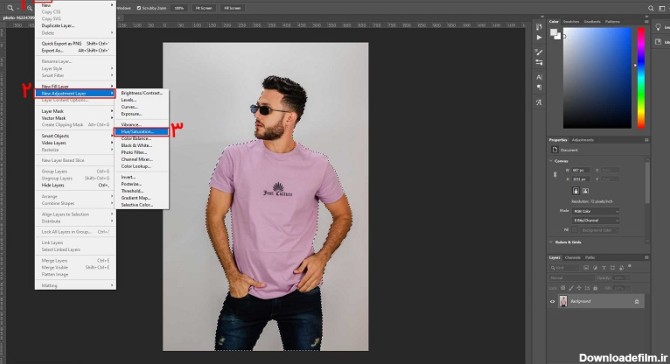Screen dimensions: 670x364
Task: Switch to the Paths tab
Action: coord(590,258)
